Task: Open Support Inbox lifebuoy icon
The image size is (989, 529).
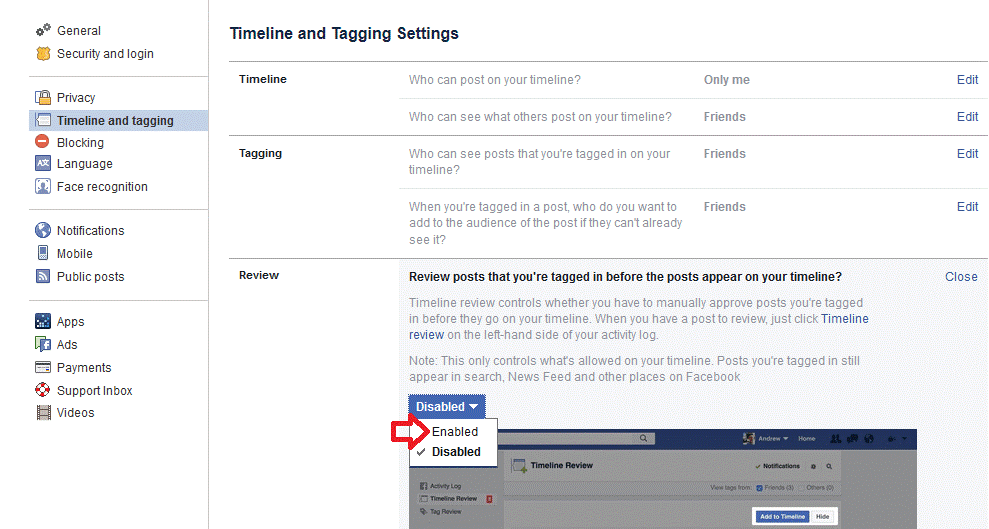Action: (43, 390)
